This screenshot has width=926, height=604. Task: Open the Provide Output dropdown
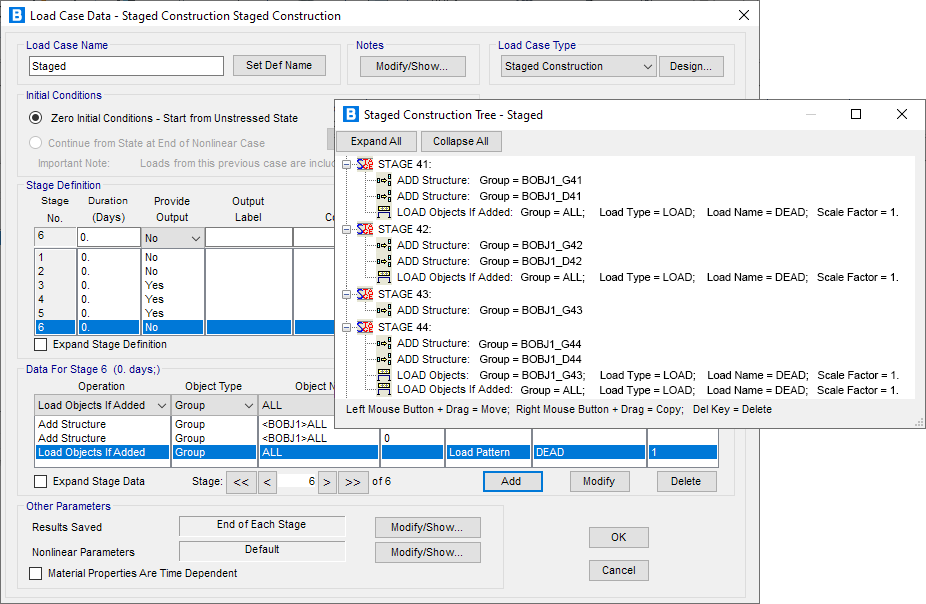tap(194, 238)
